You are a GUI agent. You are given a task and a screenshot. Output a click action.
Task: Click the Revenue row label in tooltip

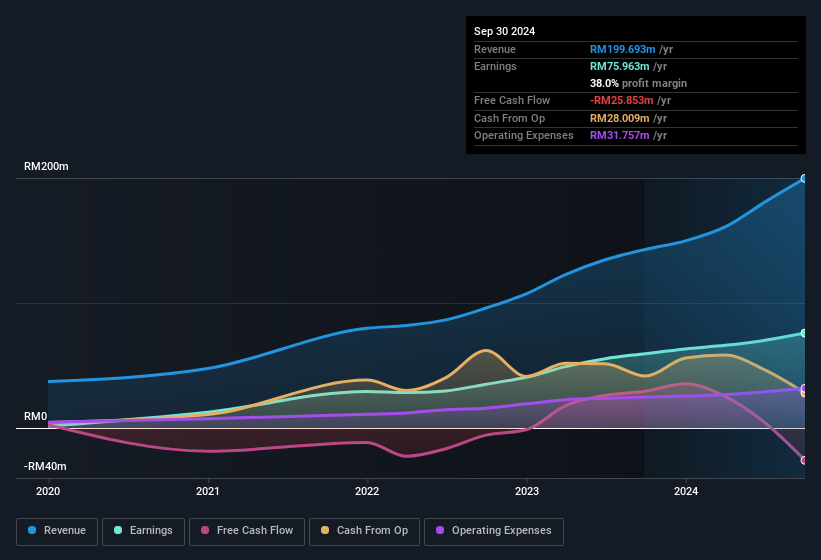pos(495,49)
